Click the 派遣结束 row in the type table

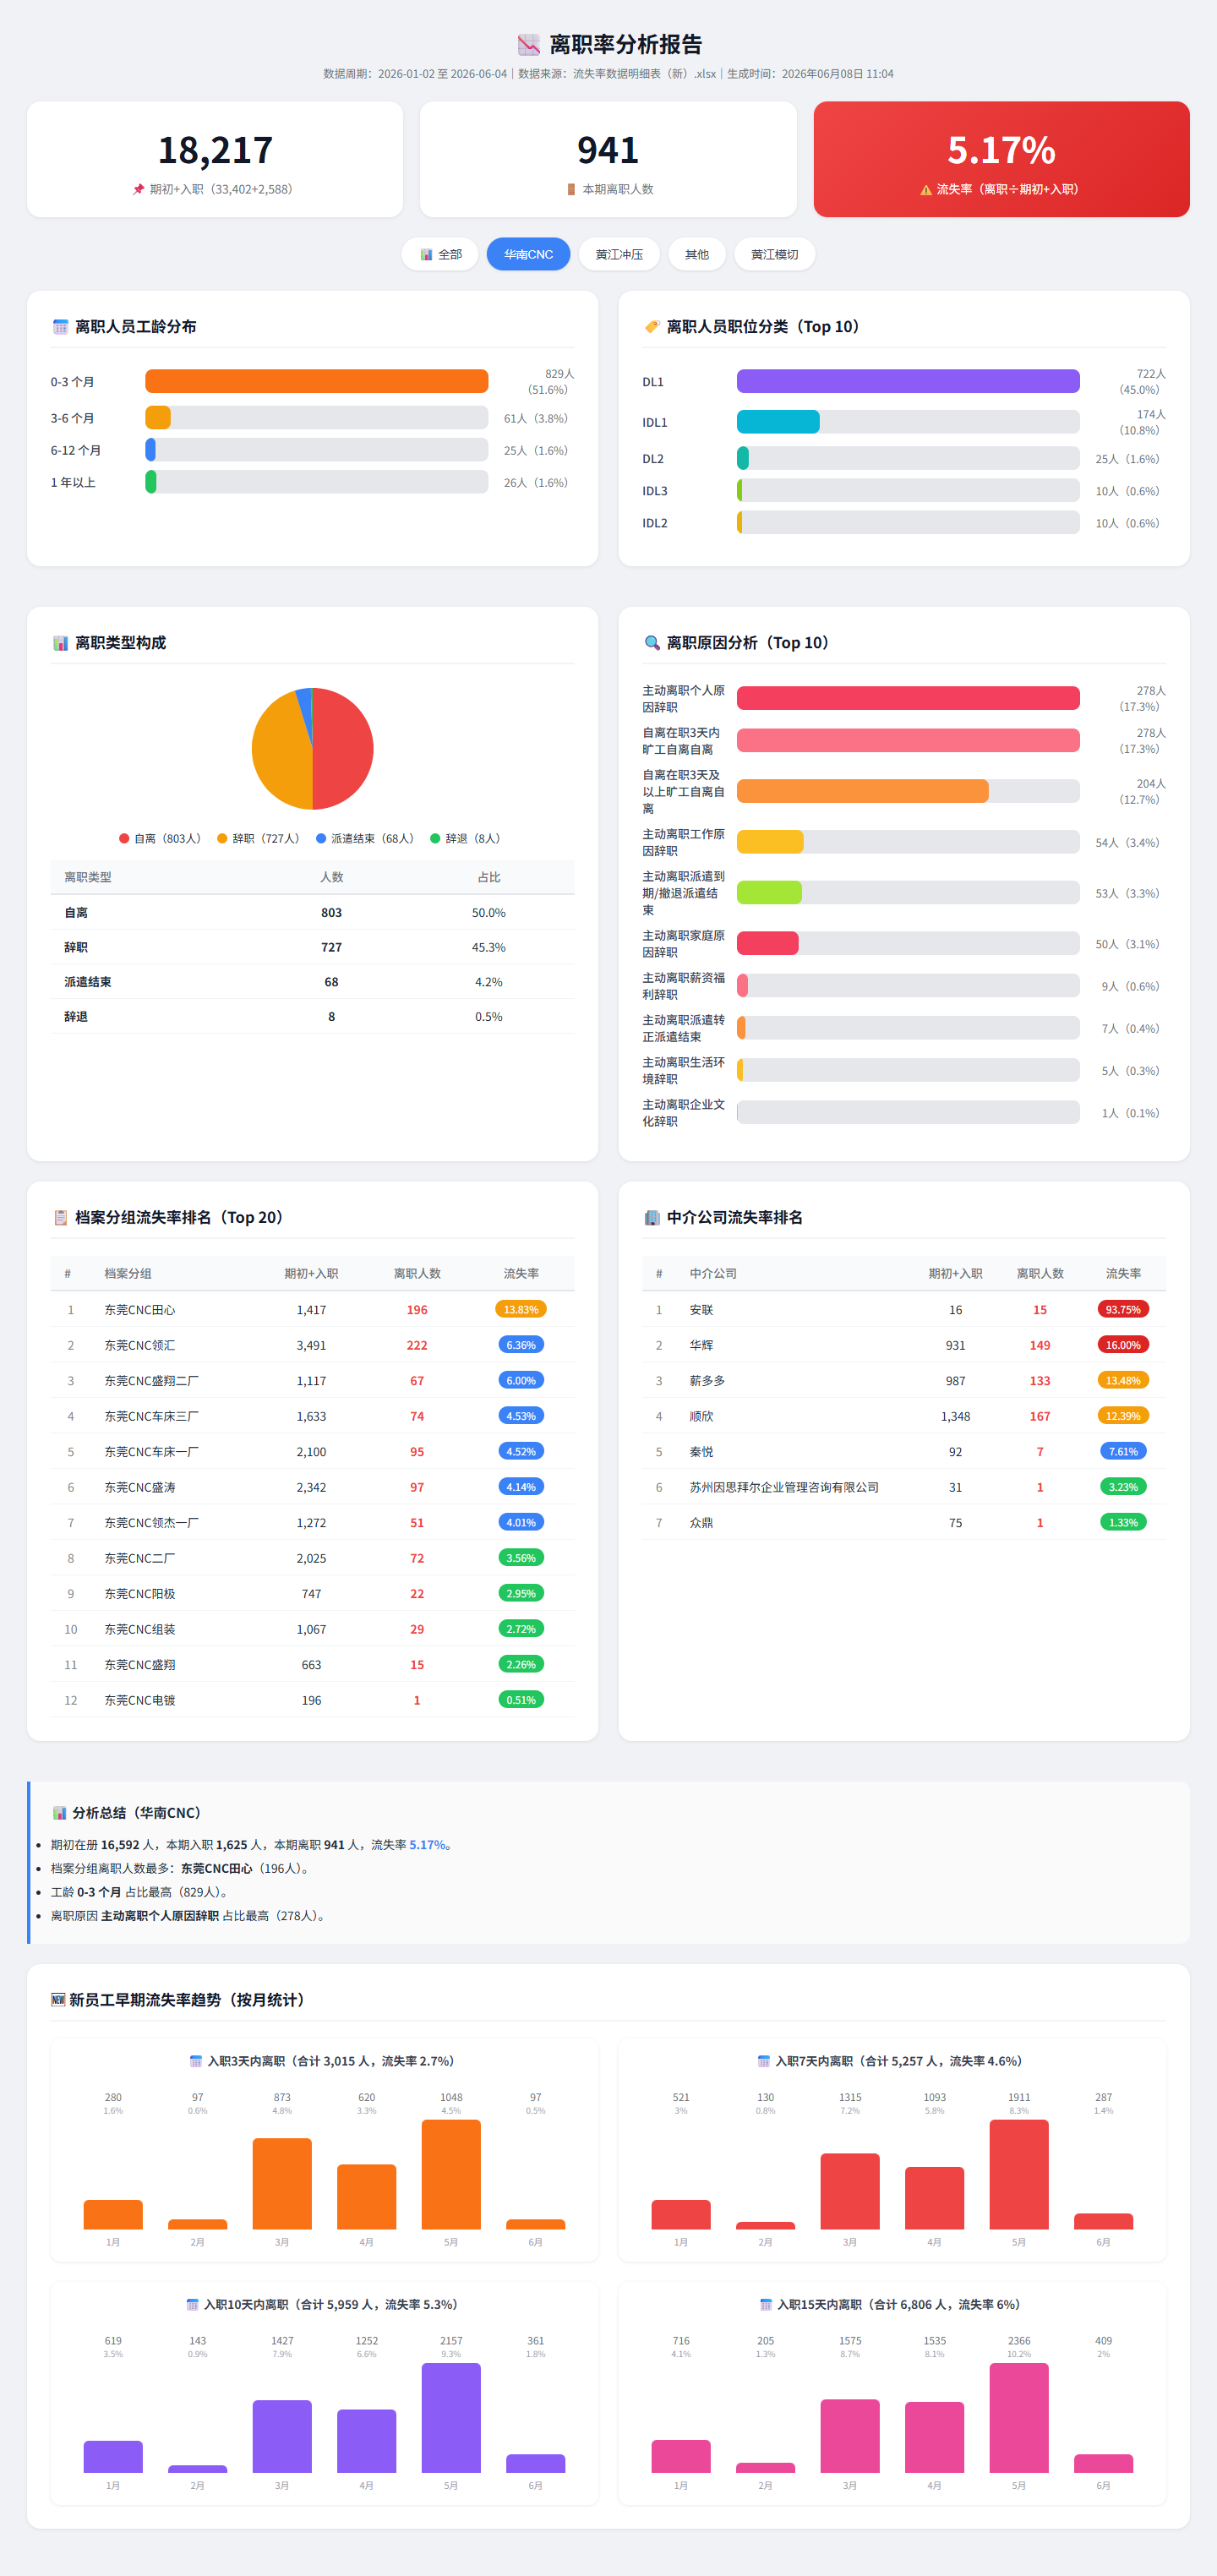(313, 982)
